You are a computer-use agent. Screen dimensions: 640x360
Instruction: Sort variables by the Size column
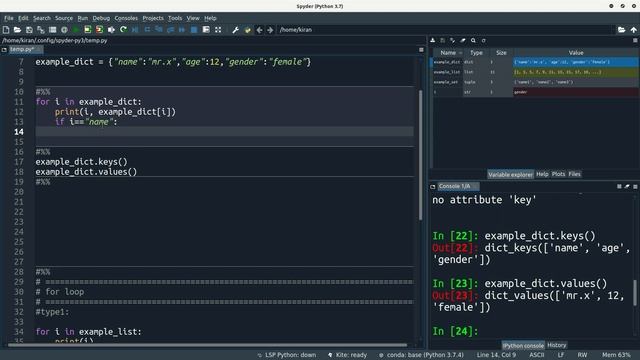(x=501, y=53)
